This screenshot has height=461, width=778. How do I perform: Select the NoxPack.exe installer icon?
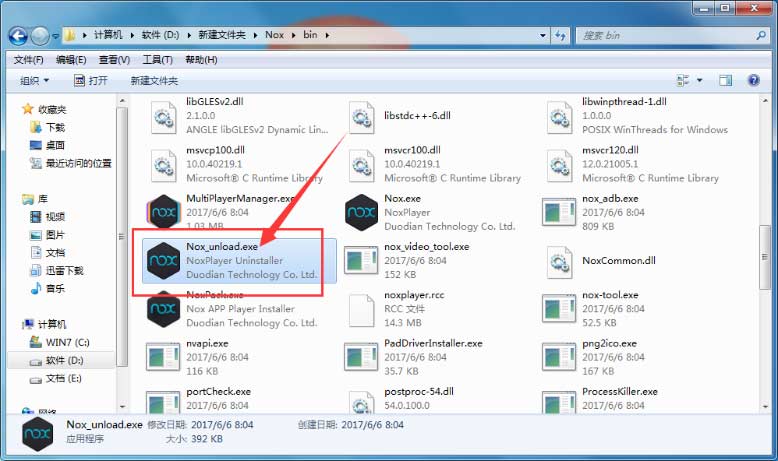pyautogui.click(x=163, y=309)
